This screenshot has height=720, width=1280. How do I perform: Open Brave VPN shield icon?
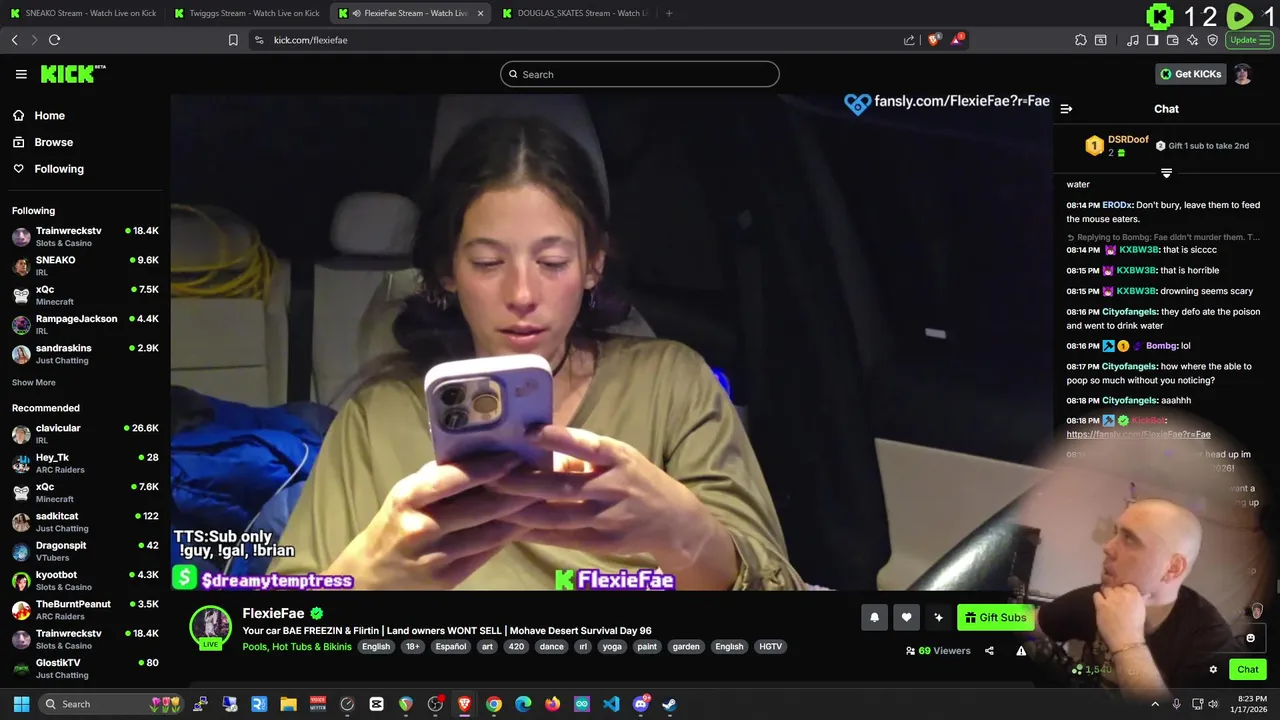point(1212,40)
